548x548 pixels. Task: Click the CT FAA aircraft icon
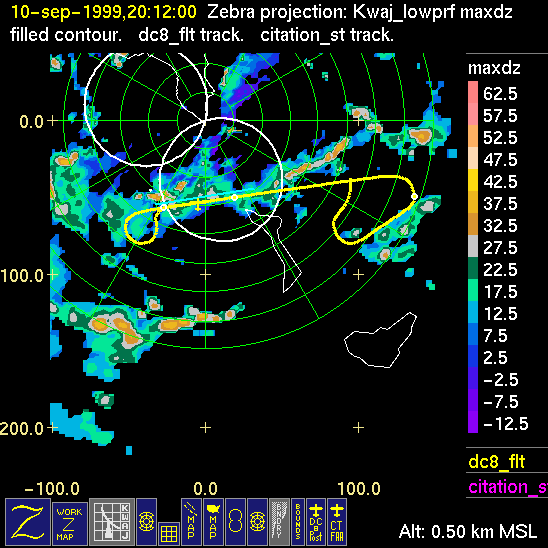click(x=337, y=522)
